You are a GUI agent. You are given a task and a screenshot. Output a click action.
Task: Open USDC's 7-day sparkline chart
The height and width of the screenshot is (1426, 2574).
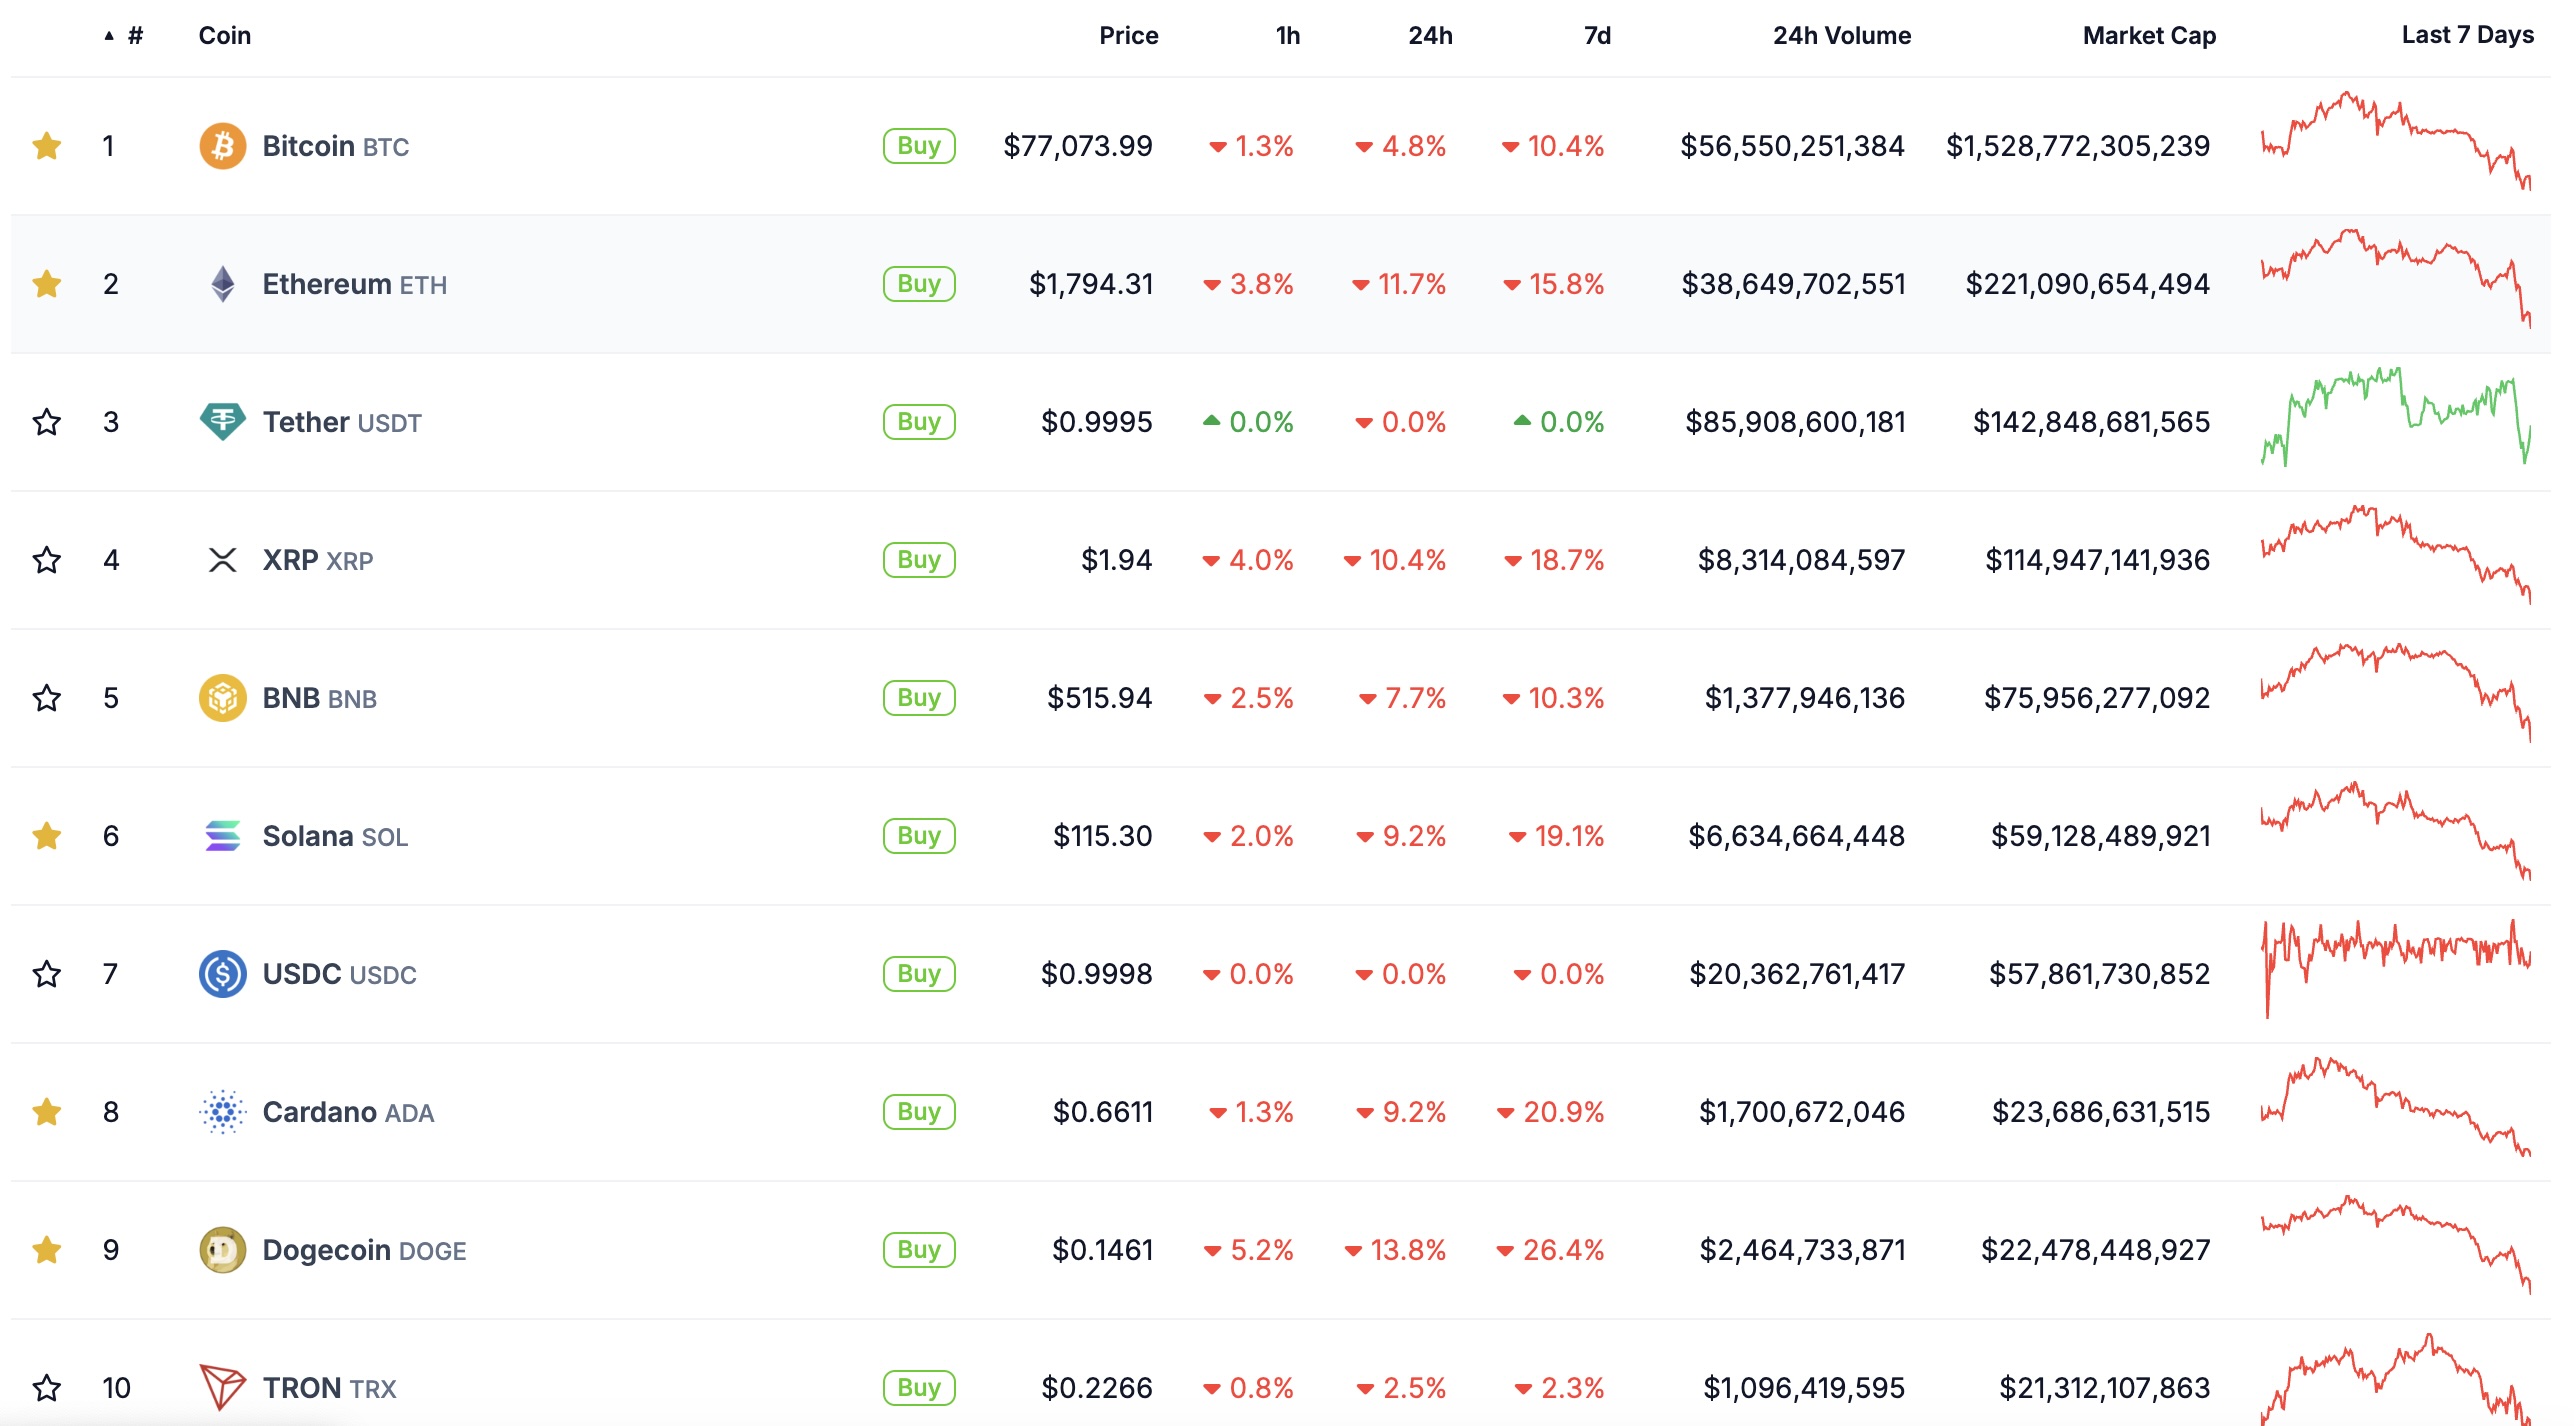pos(2396,969)
